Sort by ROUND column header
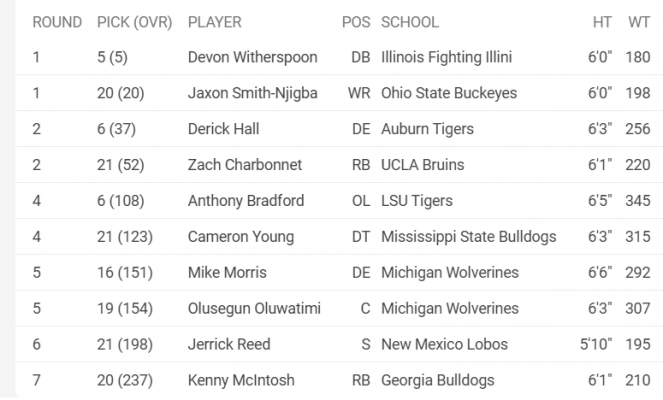Screen dimensions: 663x400 [x=57, y=22]
